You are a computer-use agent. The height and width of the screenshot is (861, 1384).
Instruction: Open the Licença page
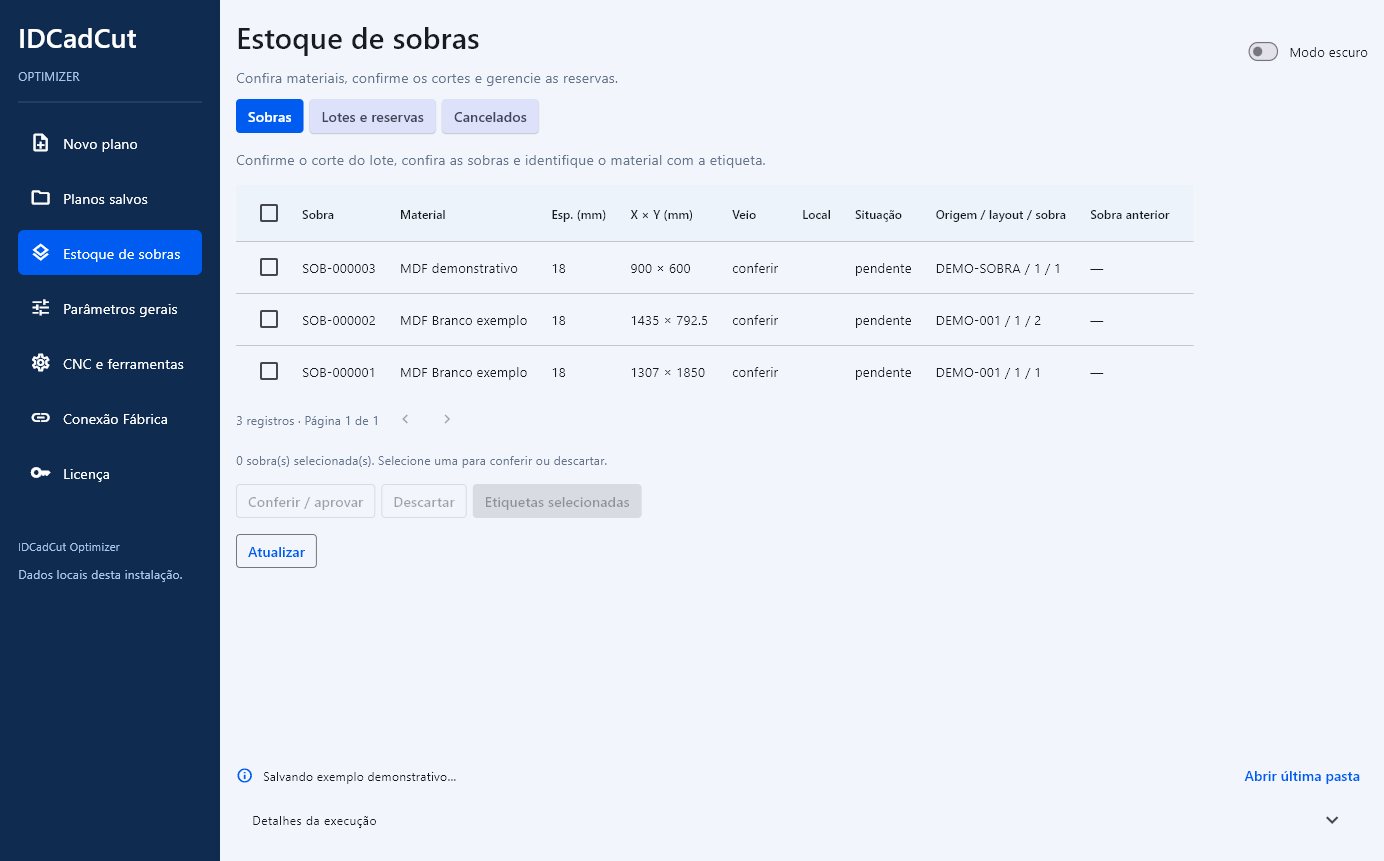[110, 473]
